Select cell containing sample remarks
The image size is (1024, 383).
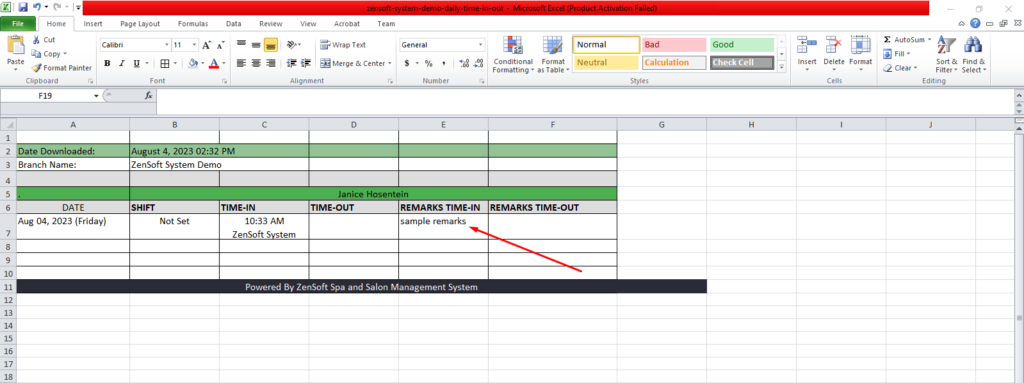pos(443,227)
